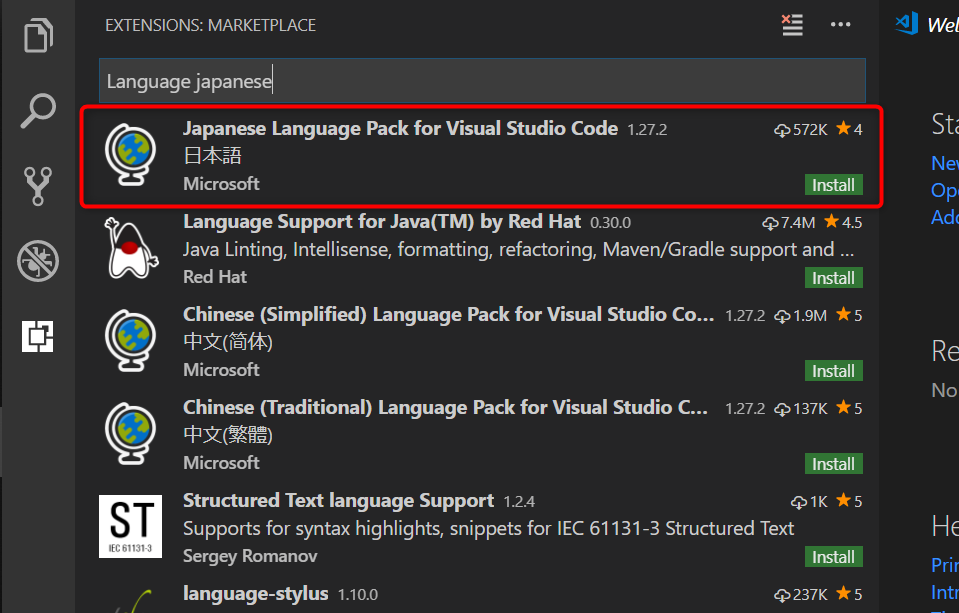Image resolution: width=959 pixels, height=613 pixels.
Task: Install Chinese (Simplified) Language Pack
Action: pos(833,371)
